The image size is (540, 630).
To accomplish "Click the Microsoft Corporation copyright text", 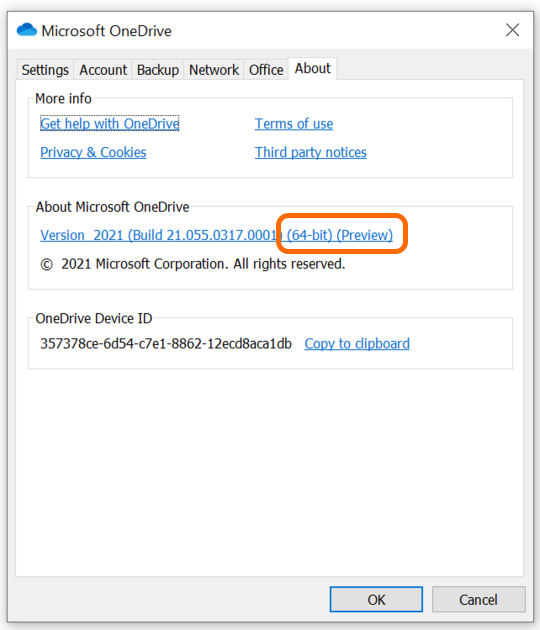I will point(193,264).
